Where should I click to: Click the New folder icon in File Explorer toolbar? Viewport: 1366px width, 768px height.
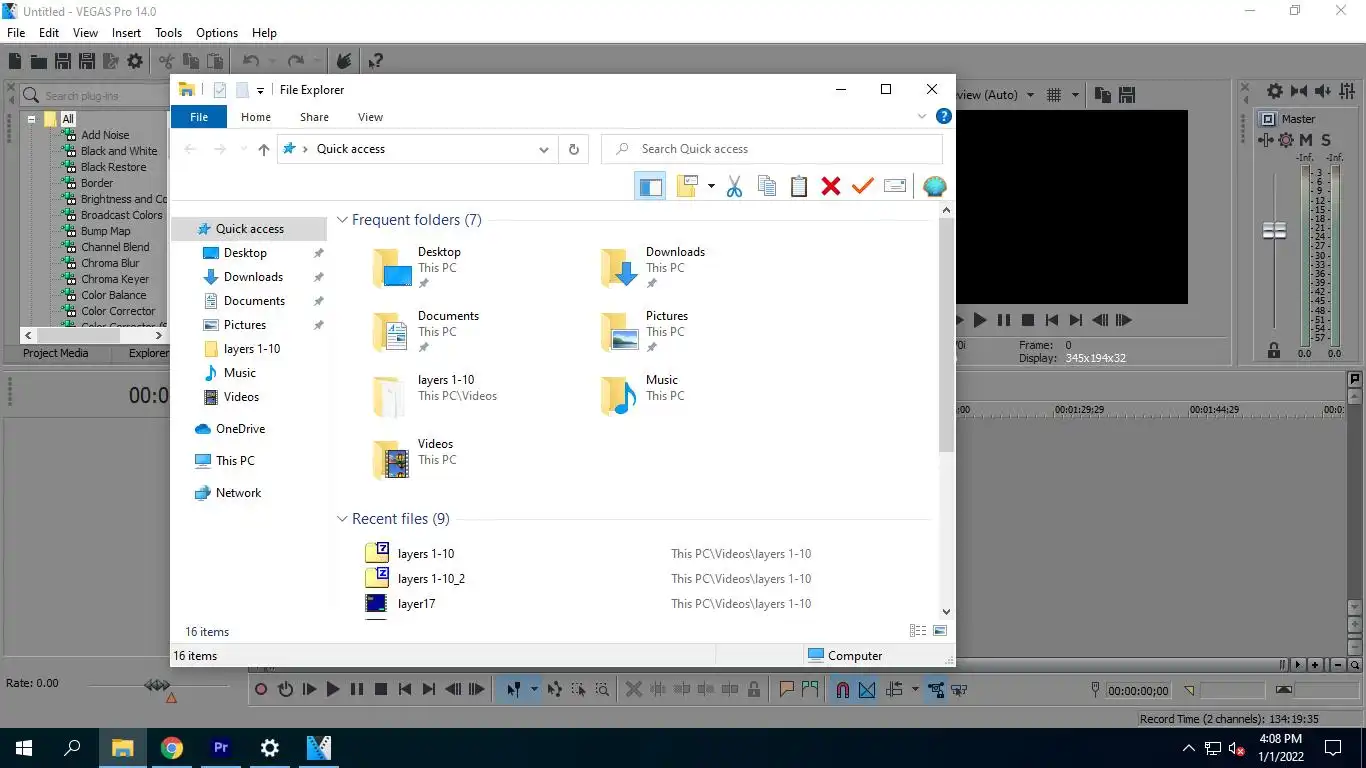pos(687,186)
